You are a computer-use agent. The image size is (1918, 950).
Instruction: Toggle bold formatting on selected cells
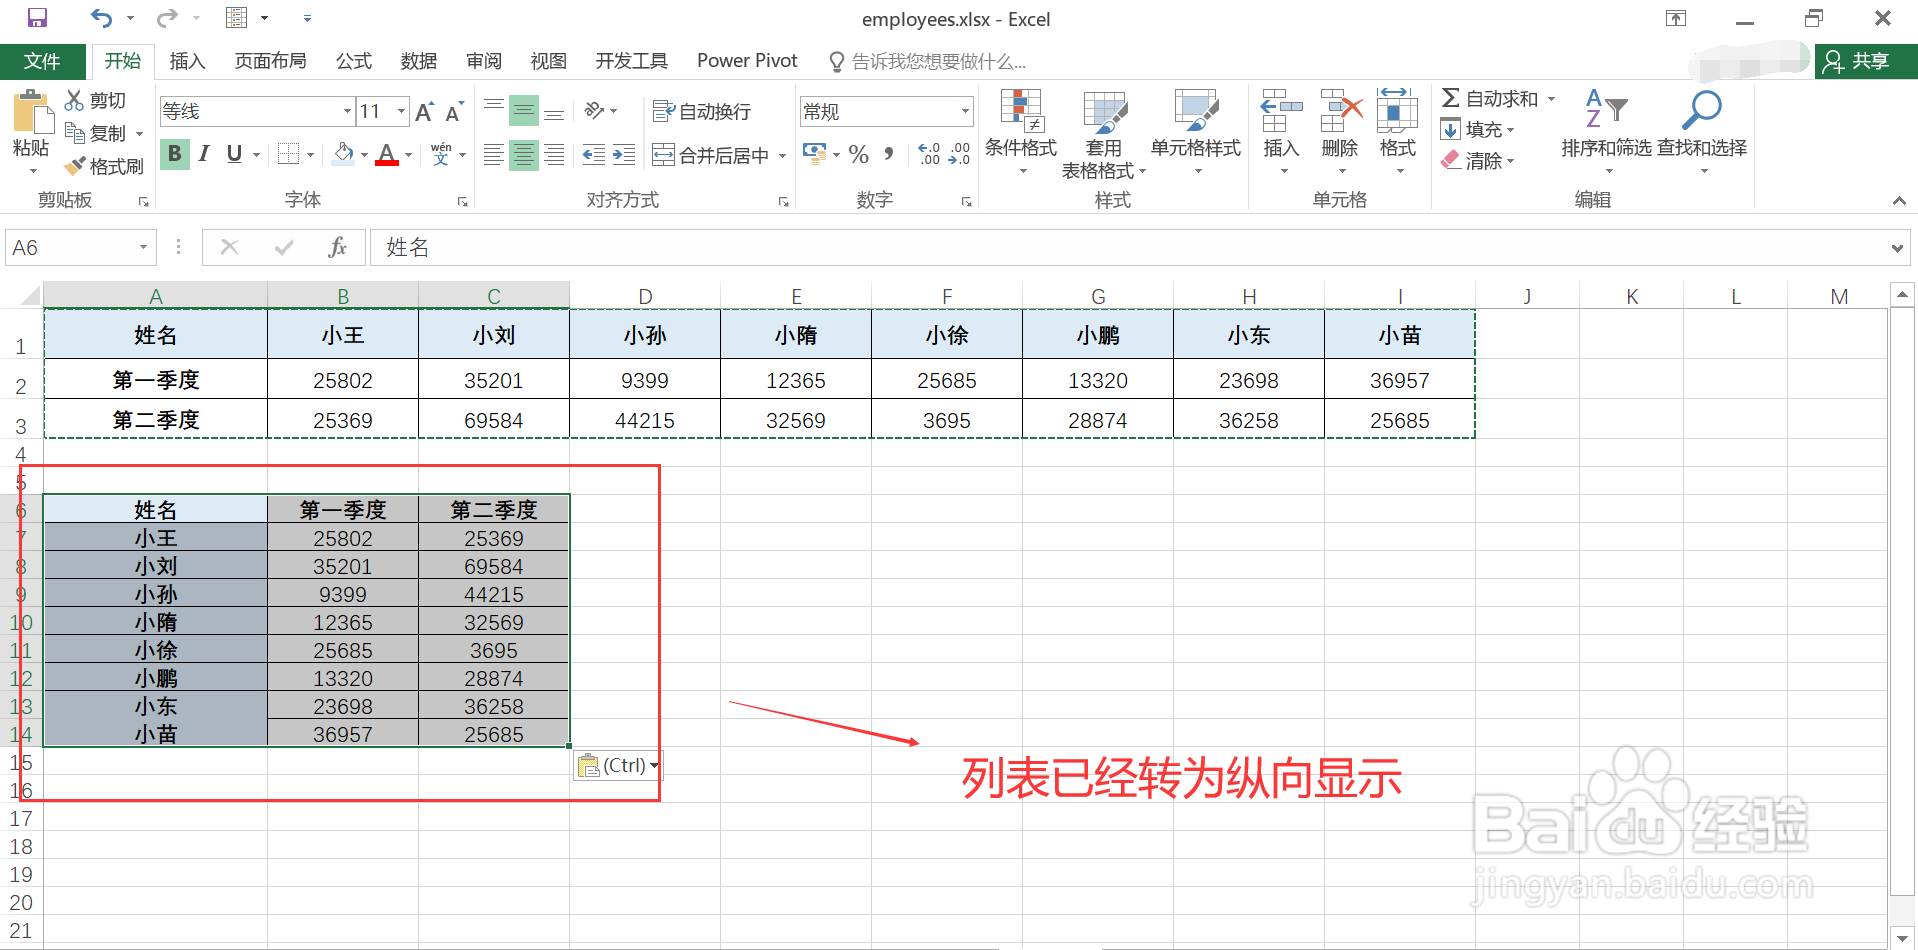tap(173, 154)
